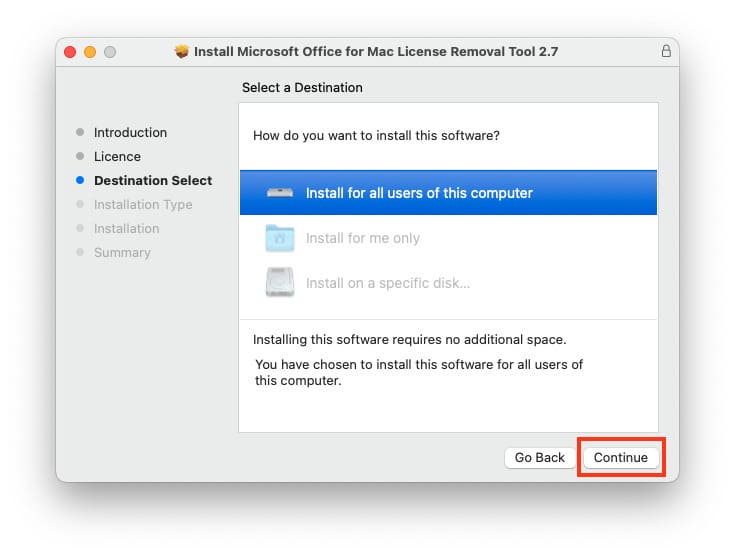735x556 pixels.
Task: Go to the Licence step in sidebar
Action: pos(117,156)
